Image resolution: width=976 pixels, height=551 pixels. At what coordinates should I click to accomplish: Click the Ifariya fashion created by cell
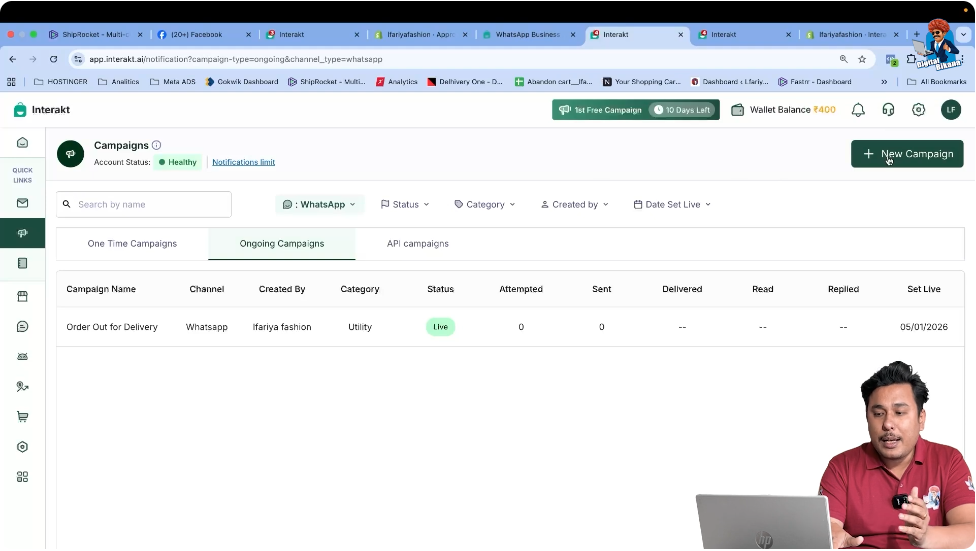282,327
